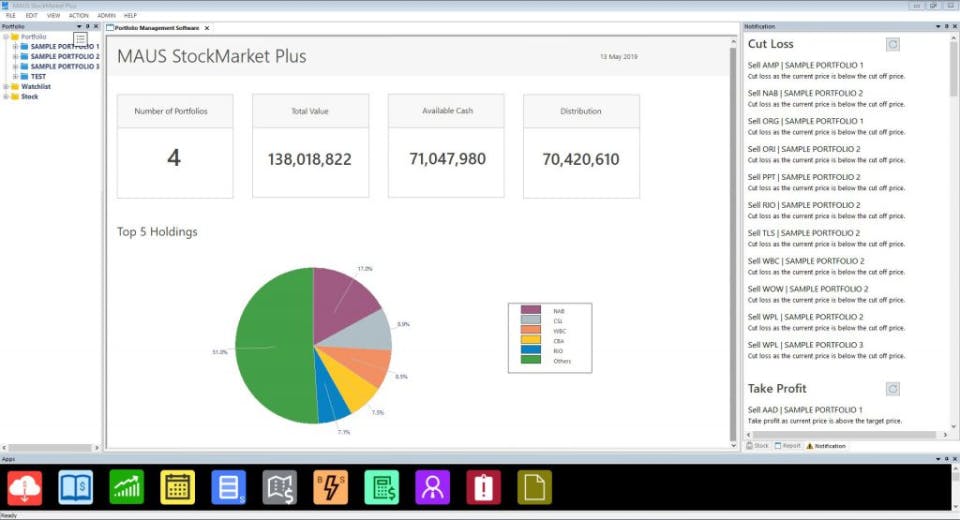Open the red clipboard alert app
The image size is (960, 520).
pos(484,488)
